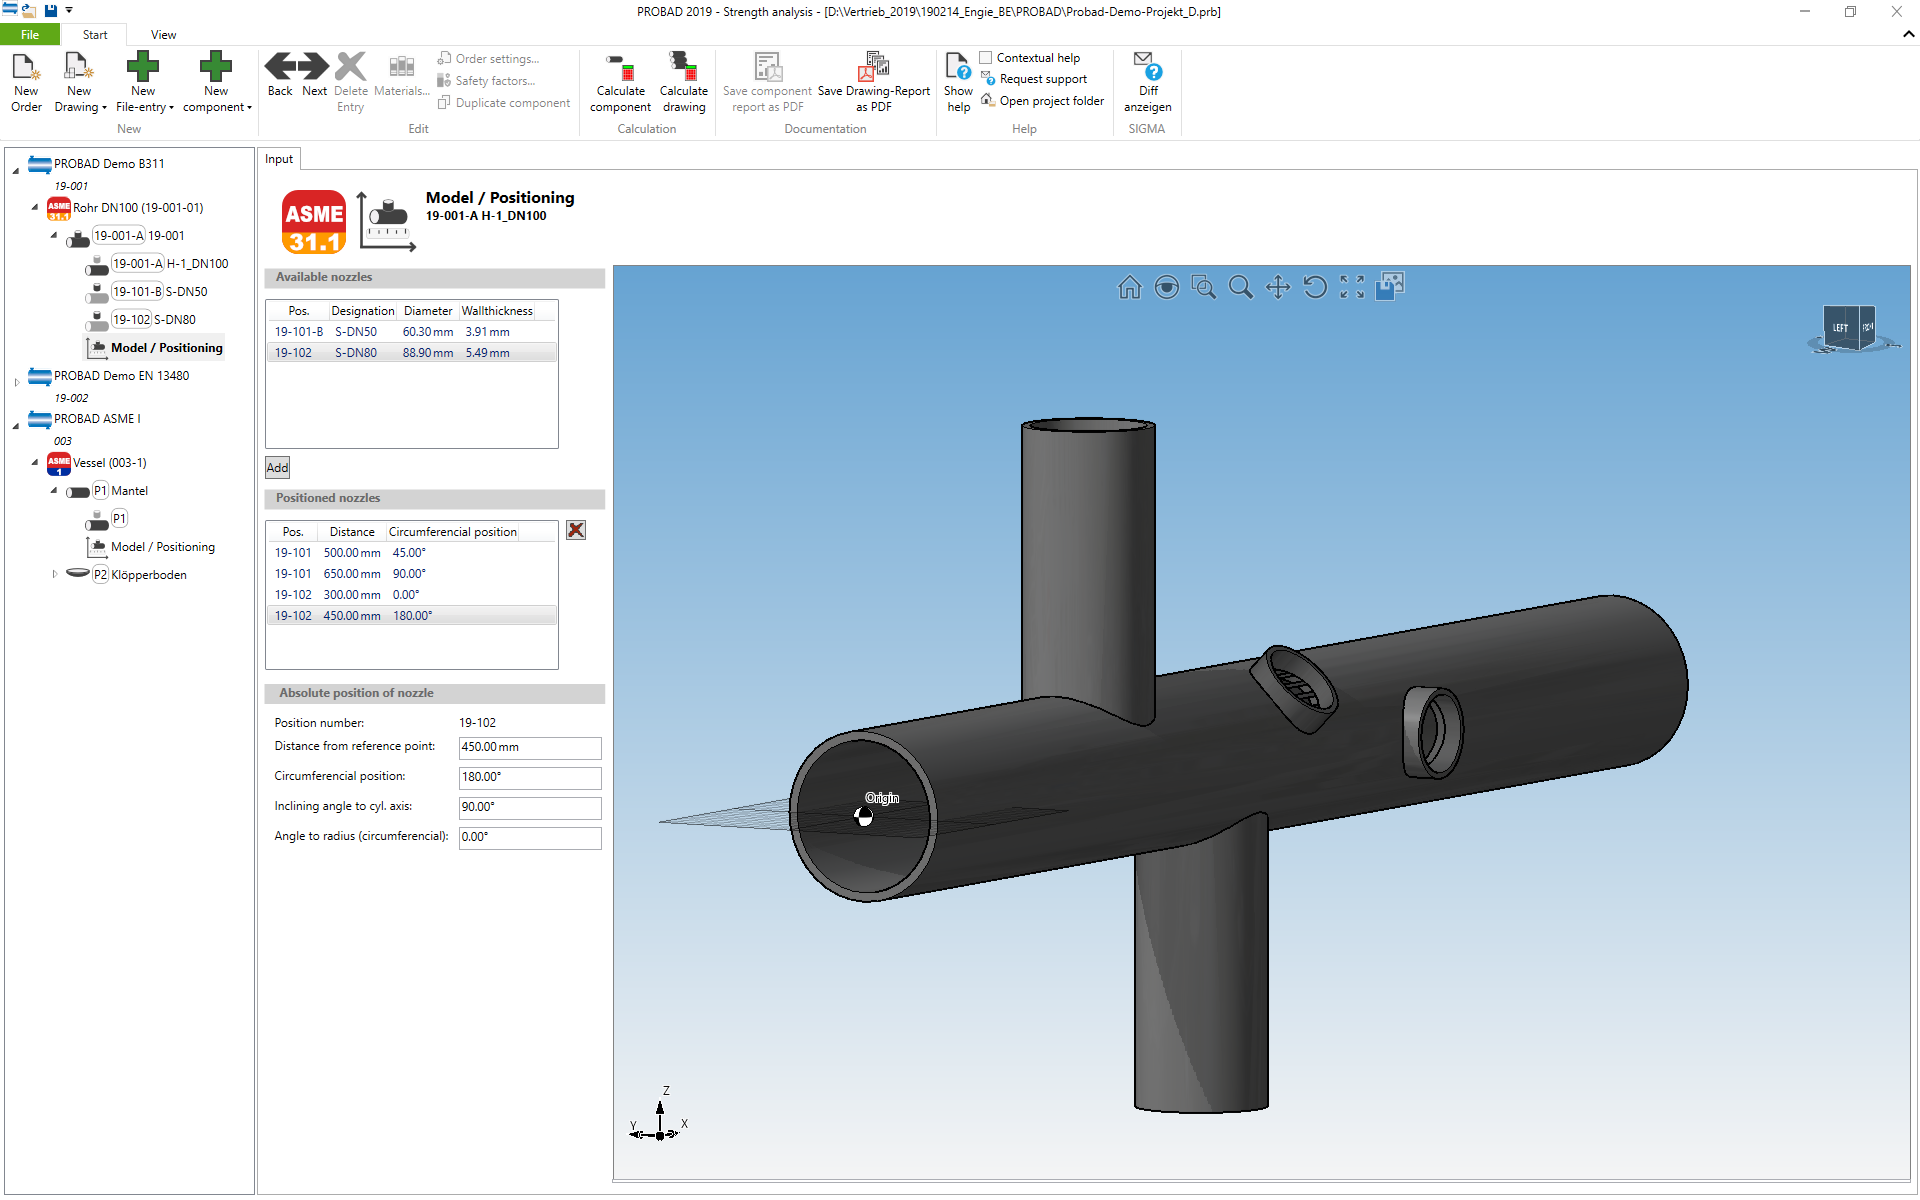Select the pan (move) view tool
The image size is (1920, 1200).
point(1277,288)
